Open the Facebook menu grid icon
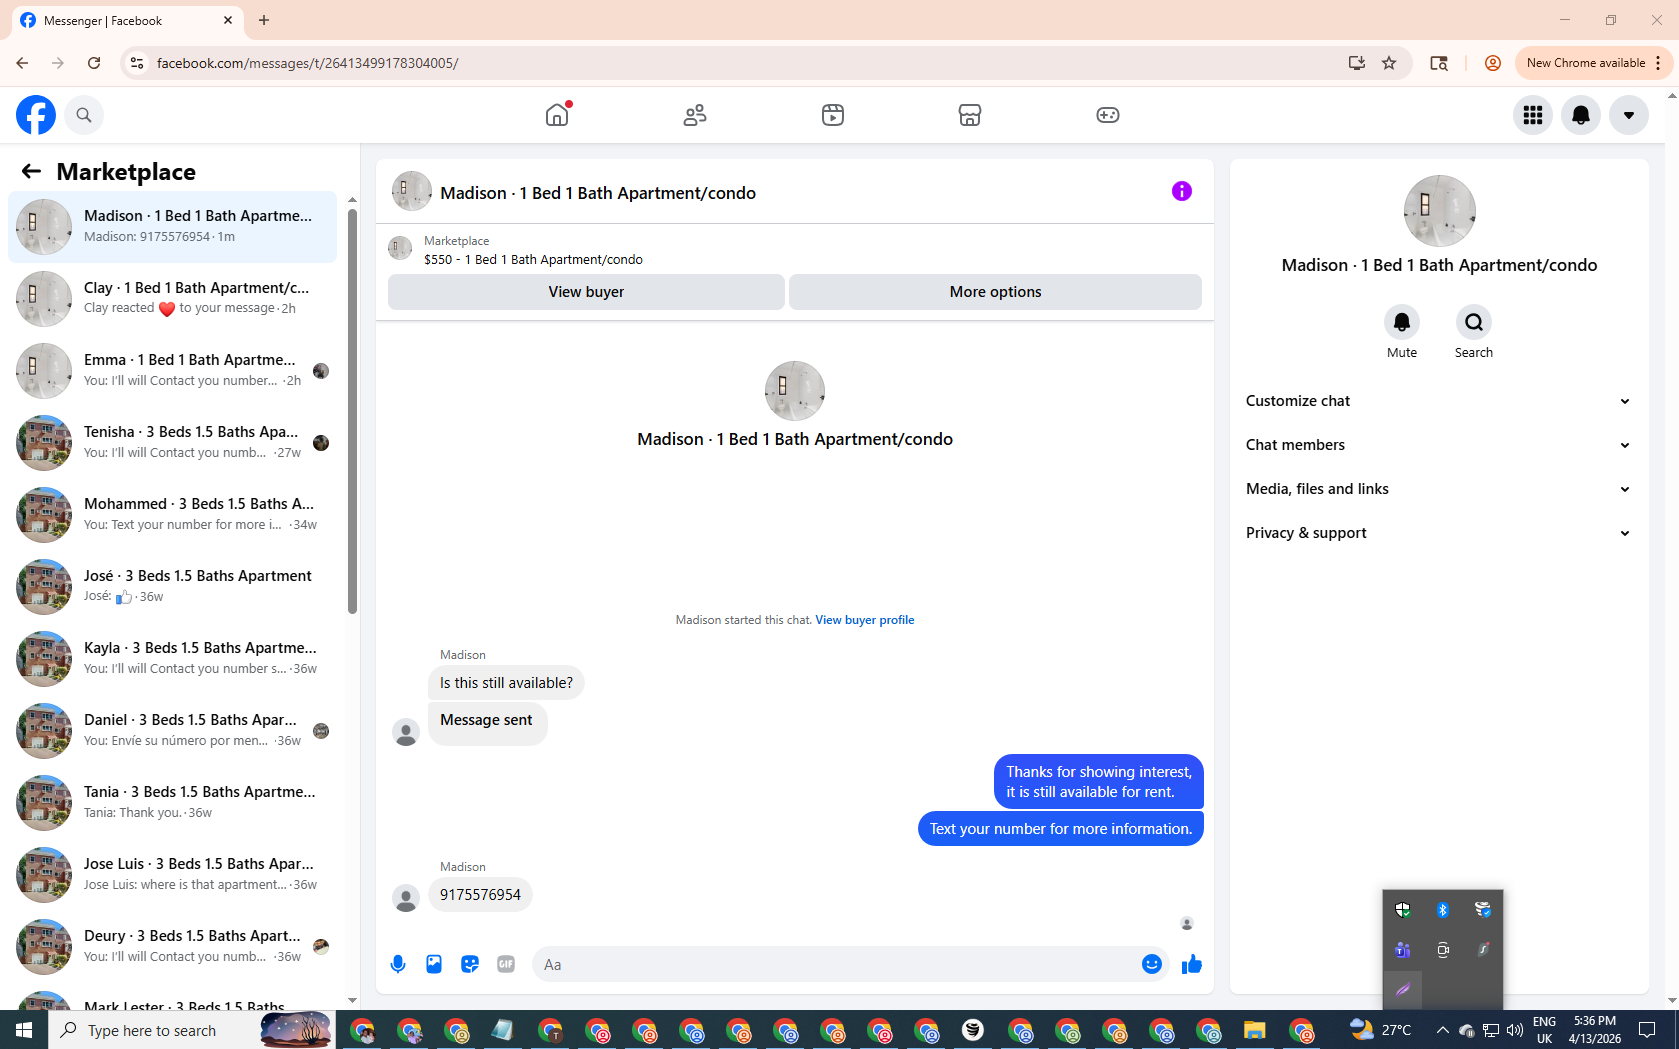This screenshot has height=1049, width=1679. (1533, 115)
